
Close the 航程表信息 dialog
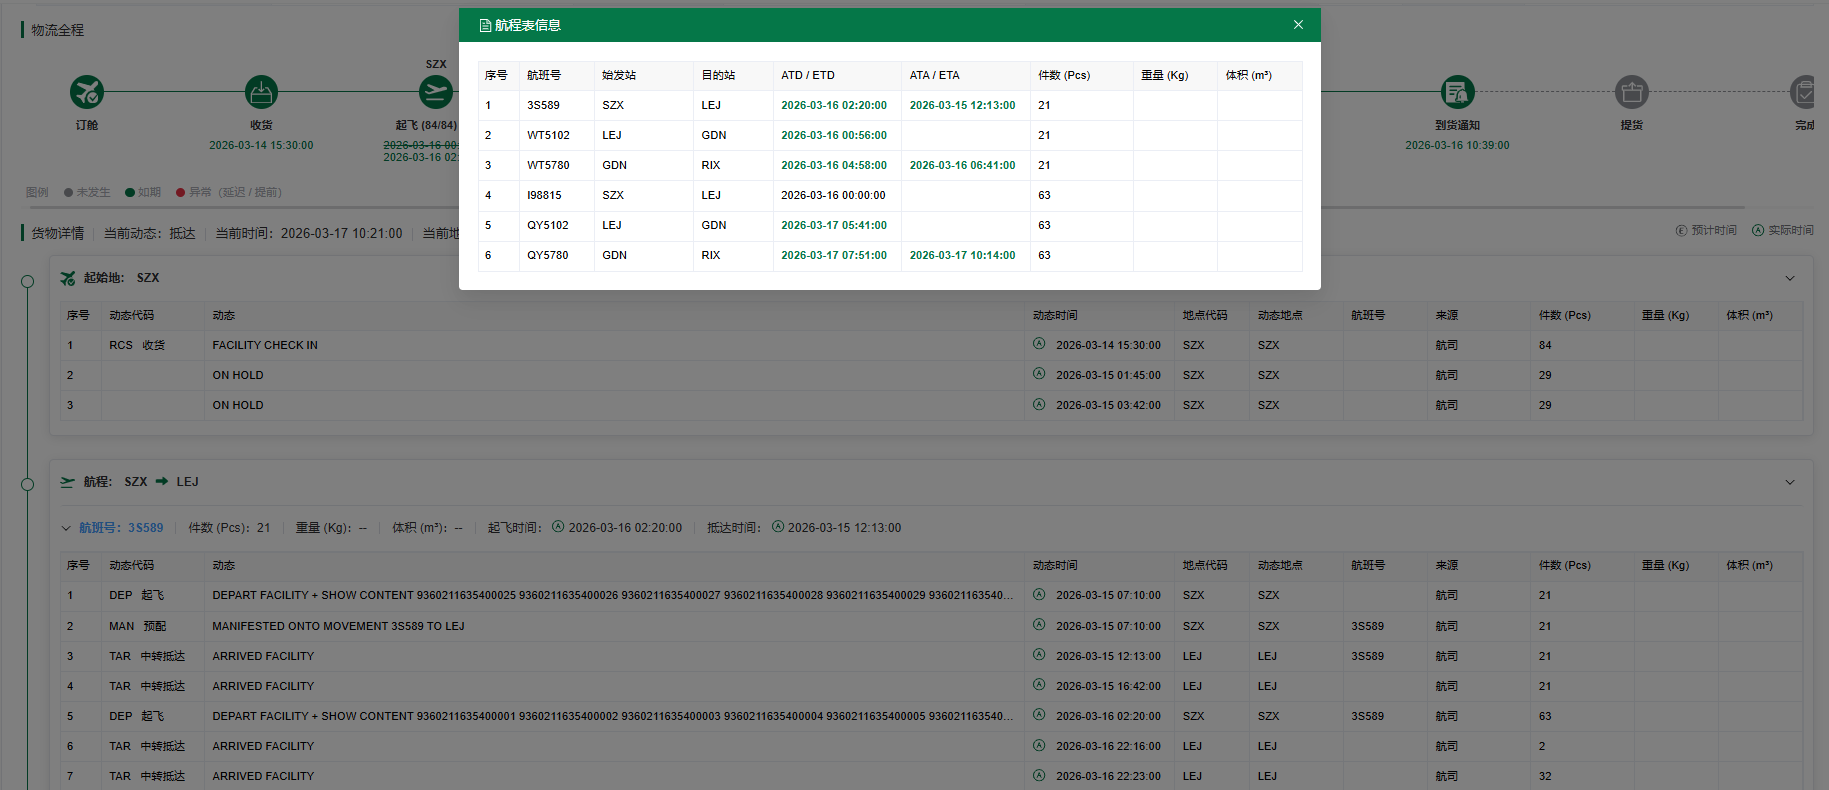tap(1298, 25)
